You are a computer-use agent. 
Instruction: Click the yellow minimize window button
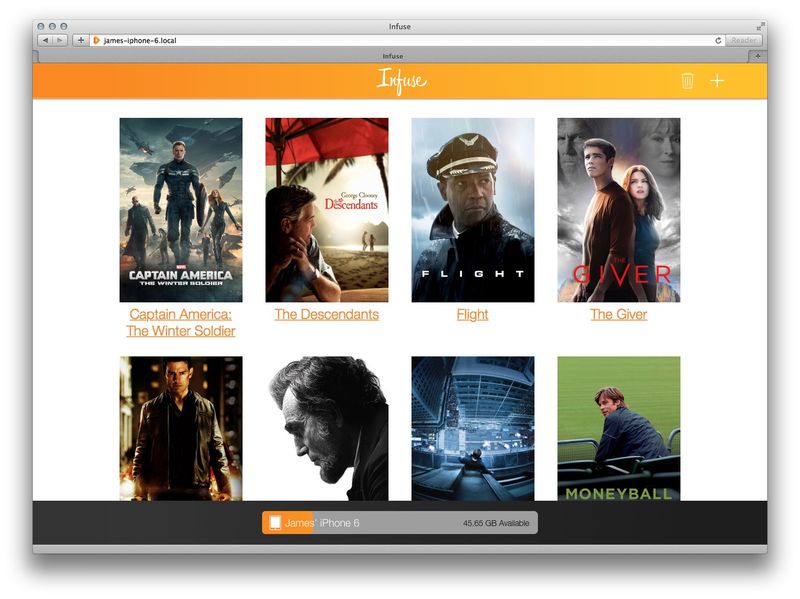coord(52,26)
